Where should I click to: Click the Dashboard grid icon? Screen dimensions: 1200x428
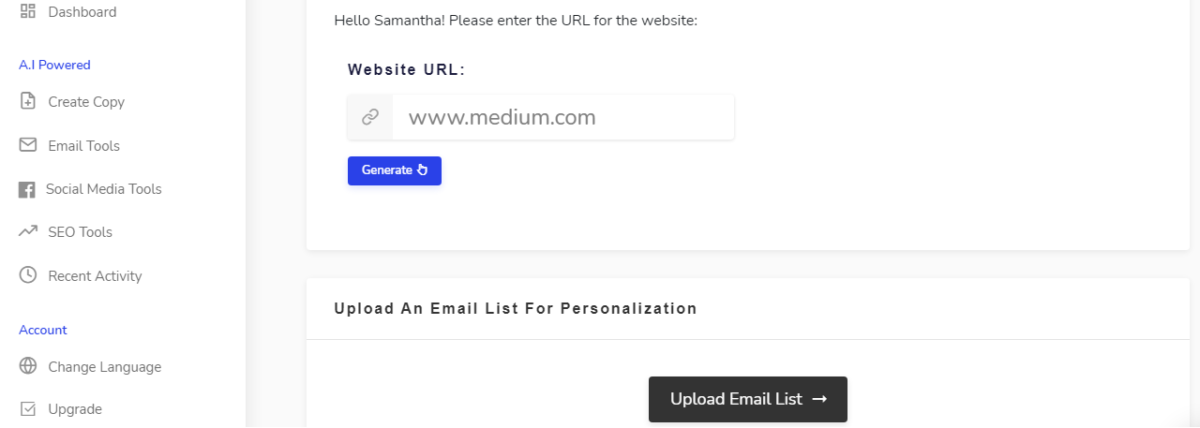click(x=28, y=12)
